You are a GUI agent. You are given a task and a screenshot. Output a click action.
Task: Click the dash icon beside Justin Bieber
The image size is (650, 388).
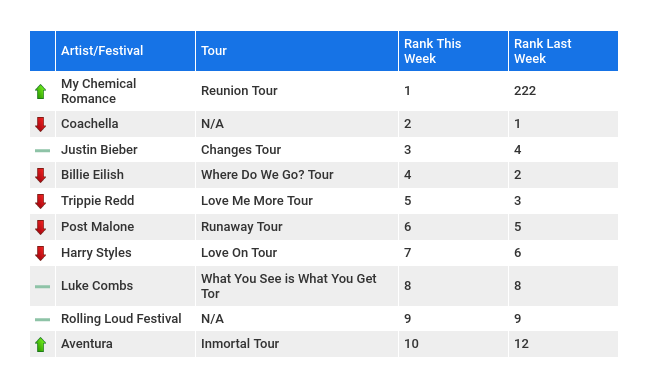pos(42,150)
